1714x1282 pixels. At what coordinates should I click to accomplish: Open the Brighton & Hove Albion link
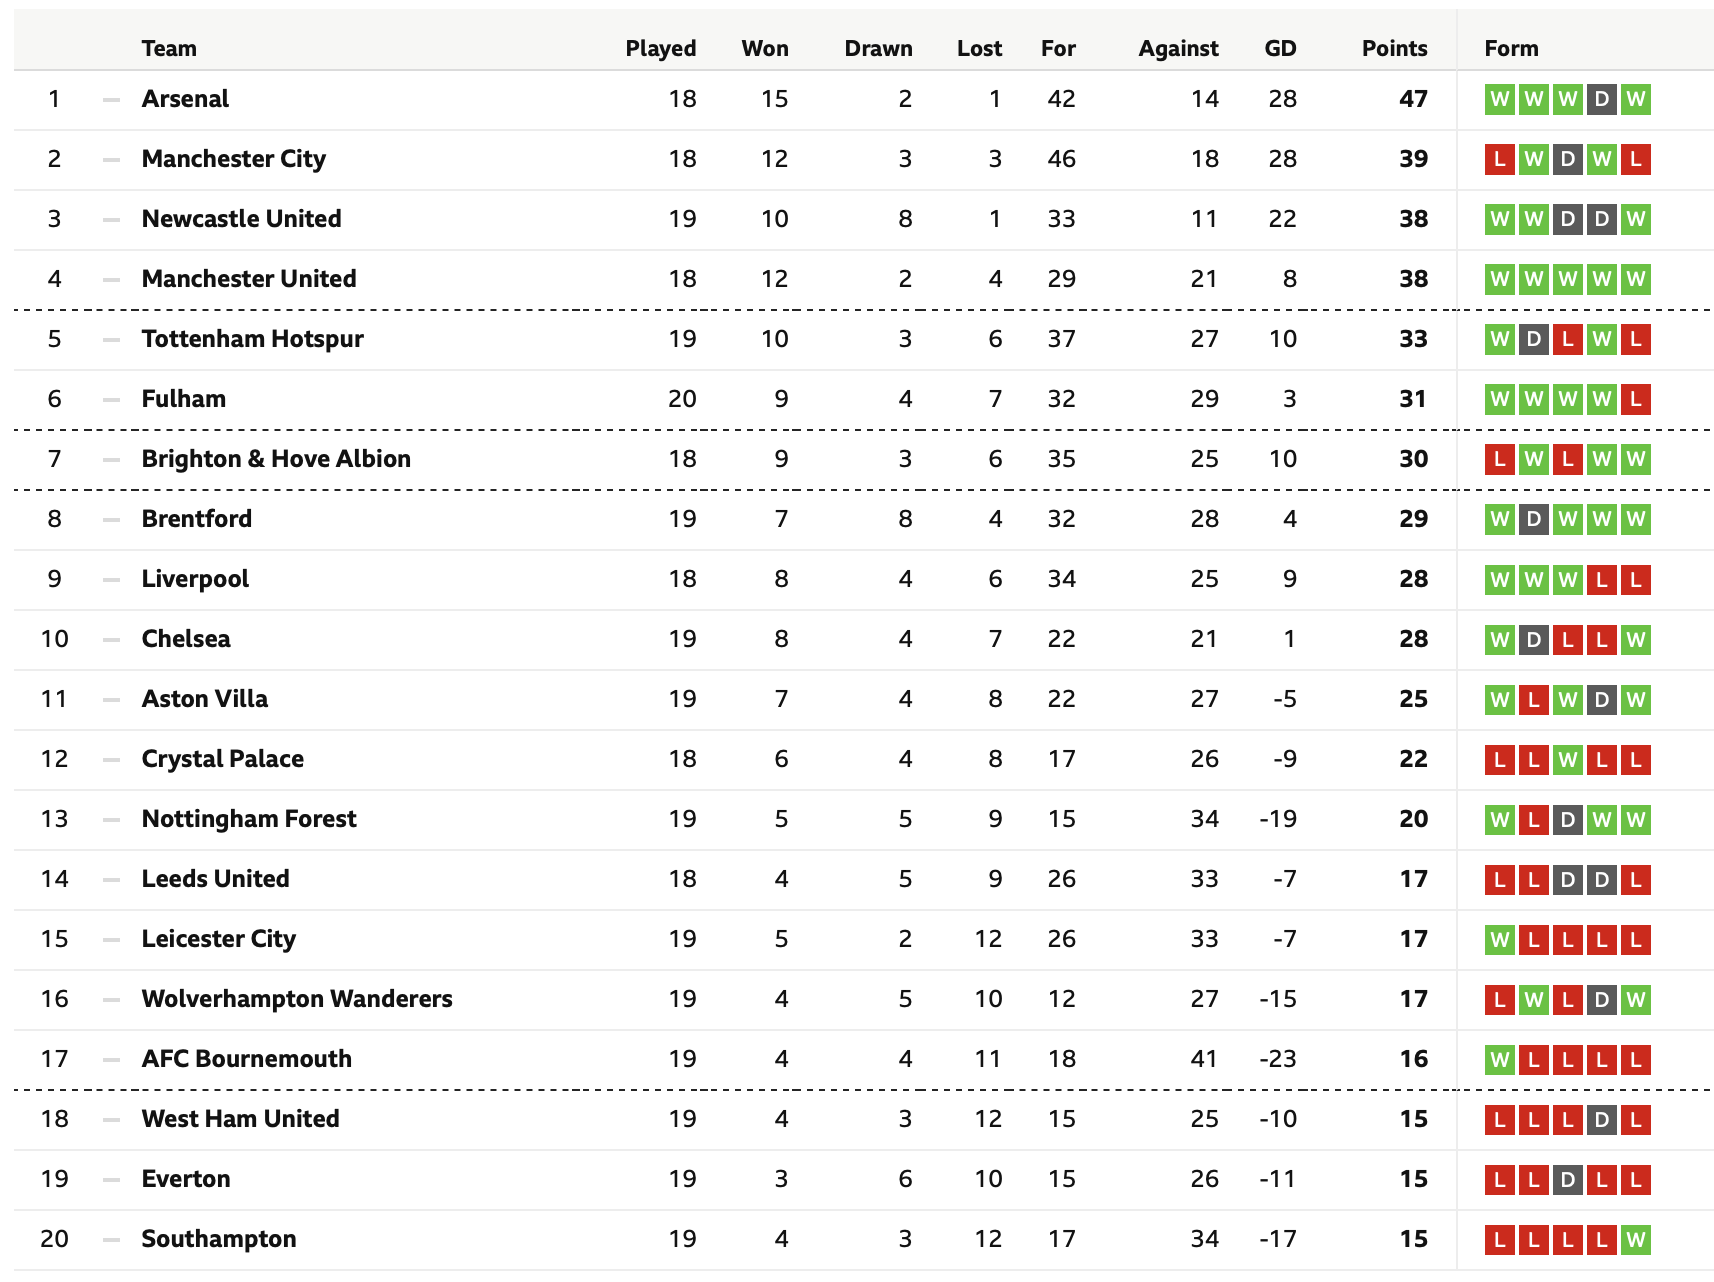click(x=276, y=459)
